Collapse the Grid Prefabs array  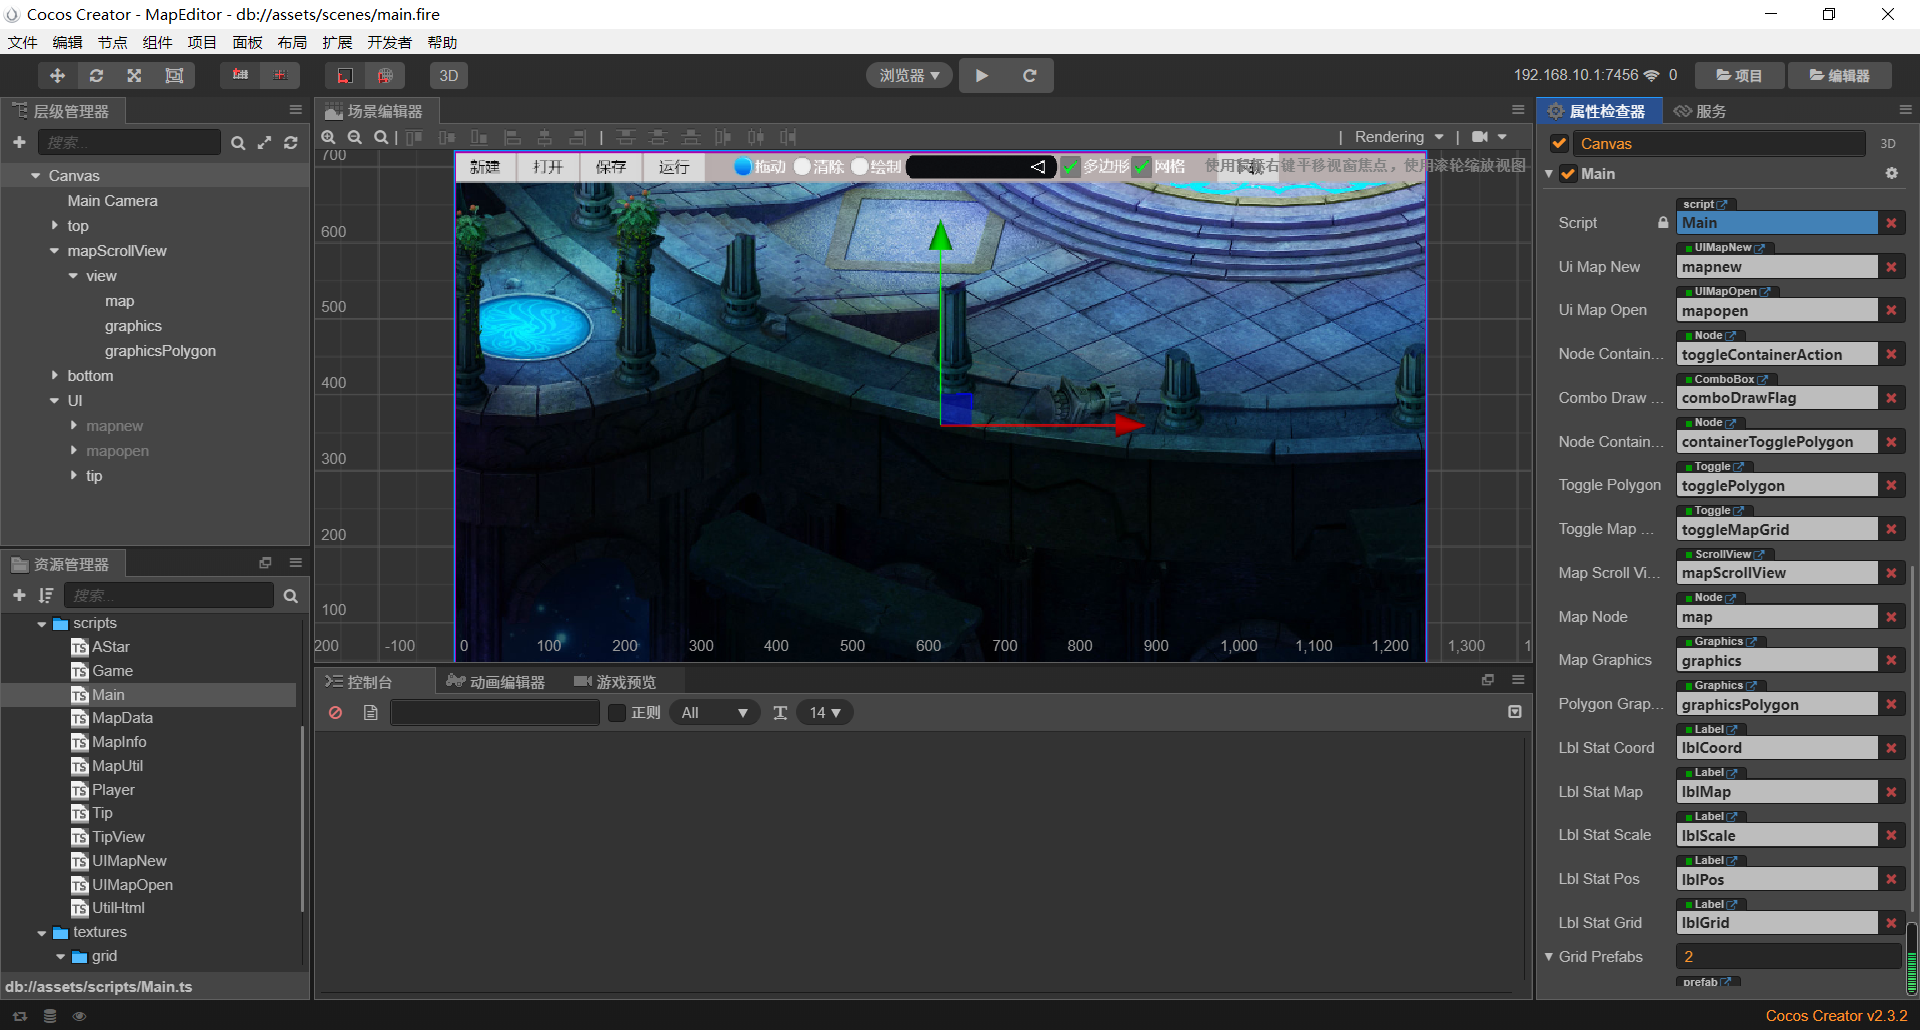(1549, 957)
